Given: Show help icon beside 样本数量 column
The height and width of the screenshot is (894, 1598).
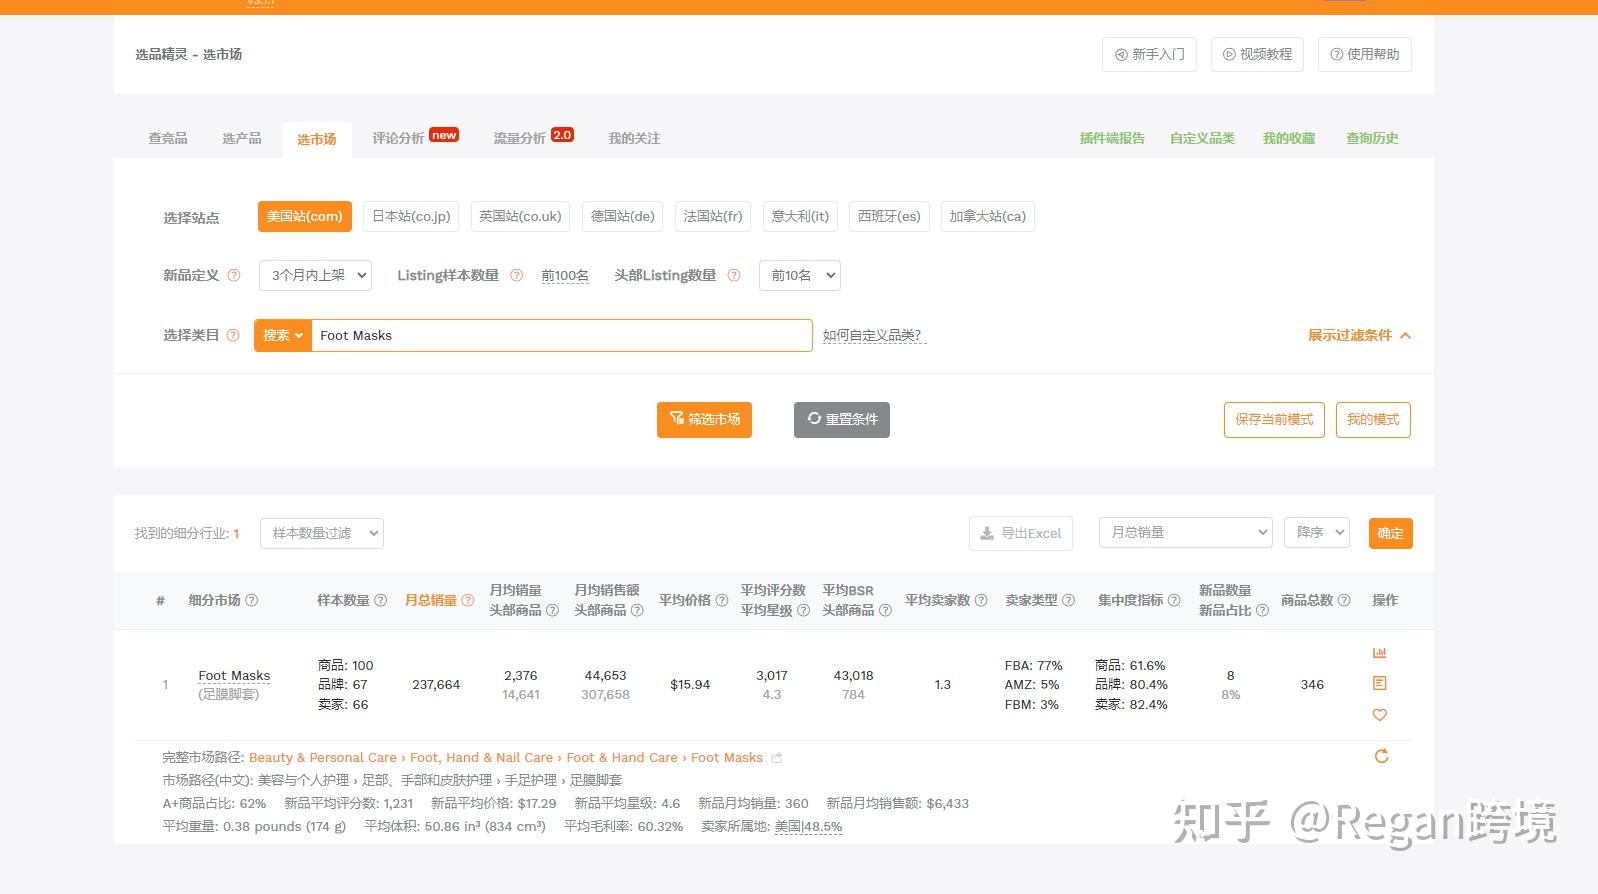Looking at the screenshot, I should [x=381, y=600].
